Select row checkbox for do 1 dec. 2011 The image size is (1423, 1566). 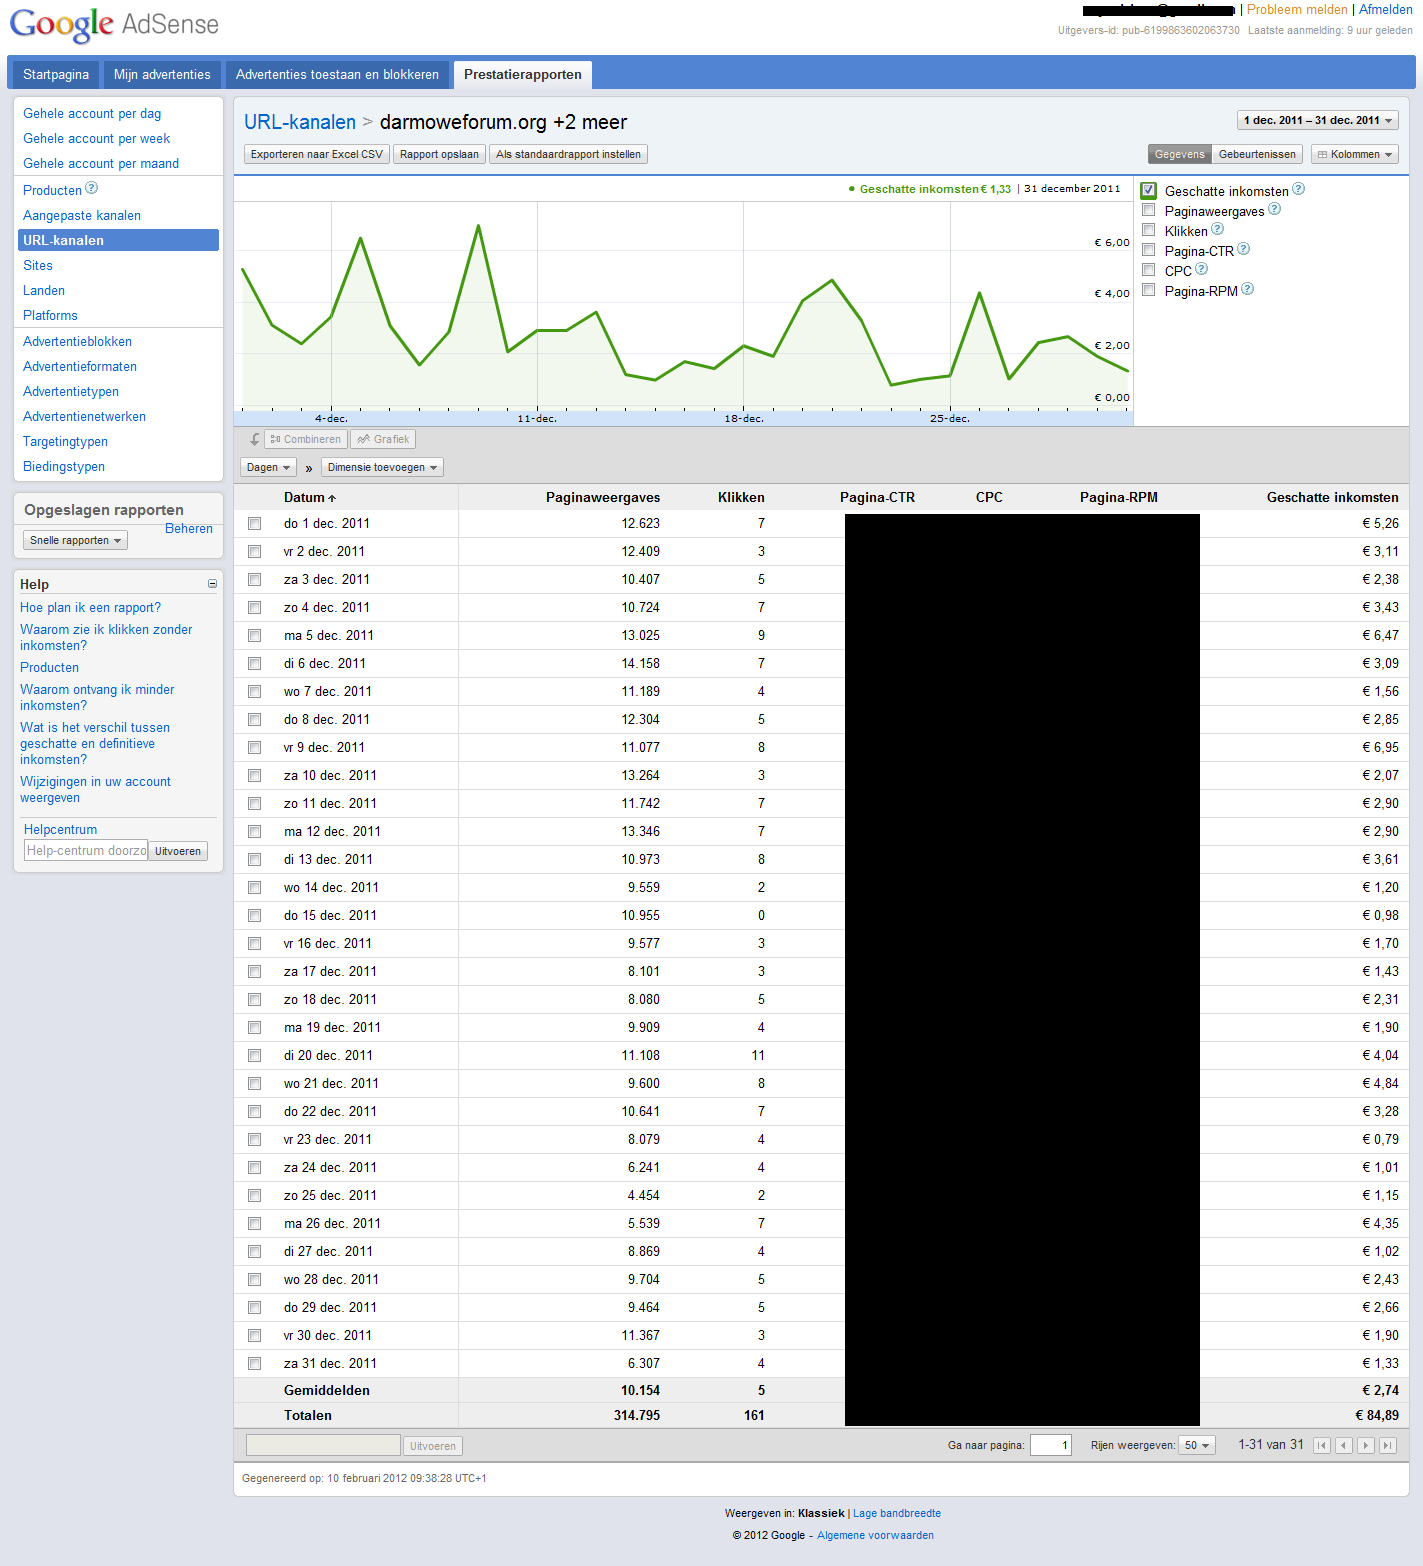point(255,523)
